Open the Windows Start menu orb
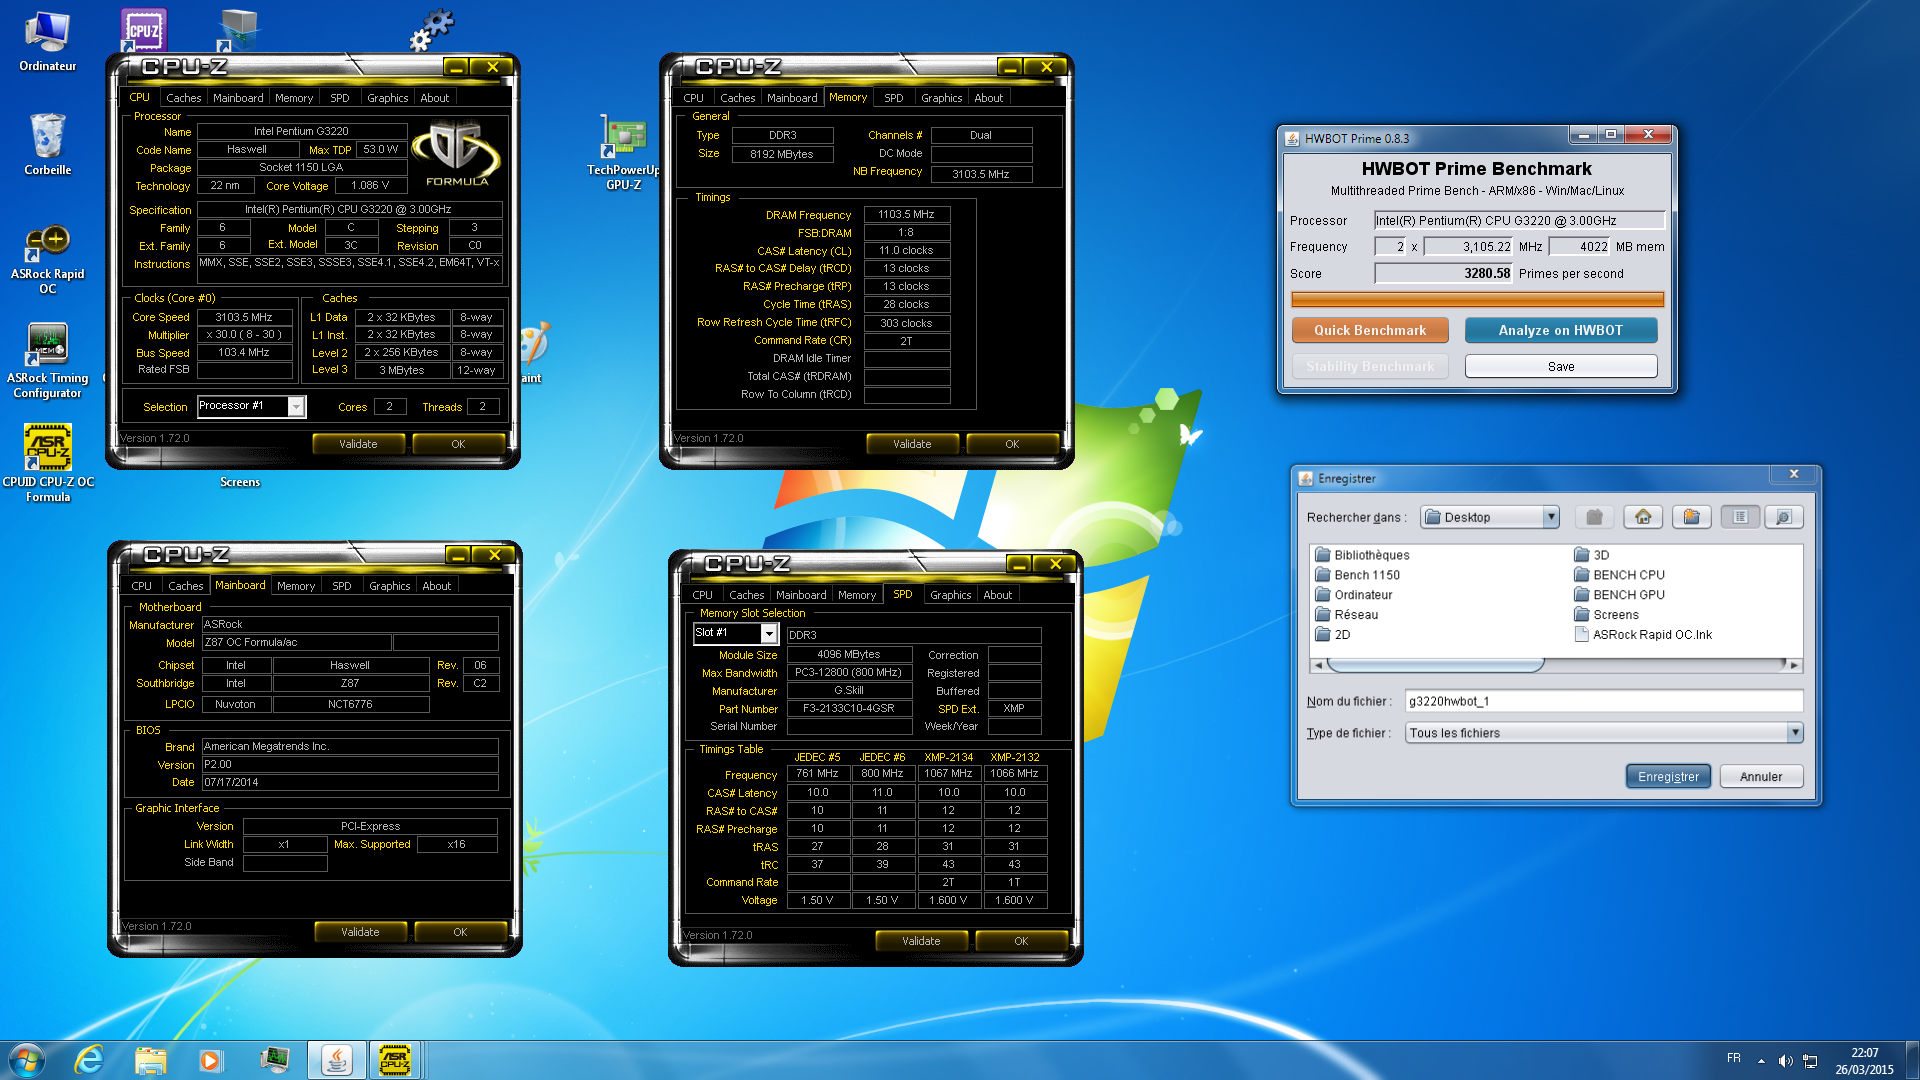Screen dimensions: 1920x1080 tap(27, 1060)
